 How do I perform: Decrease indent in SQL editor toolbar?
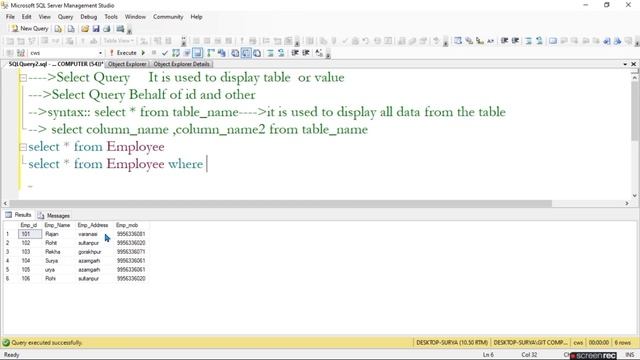[x=295, y=53]
